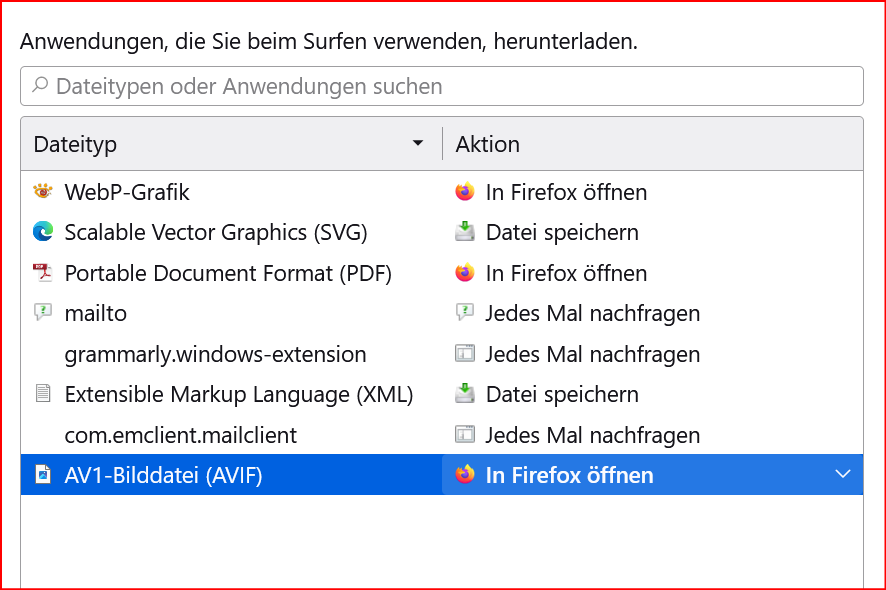Click the AV1-Bilddatei file icon

(43, 475)
